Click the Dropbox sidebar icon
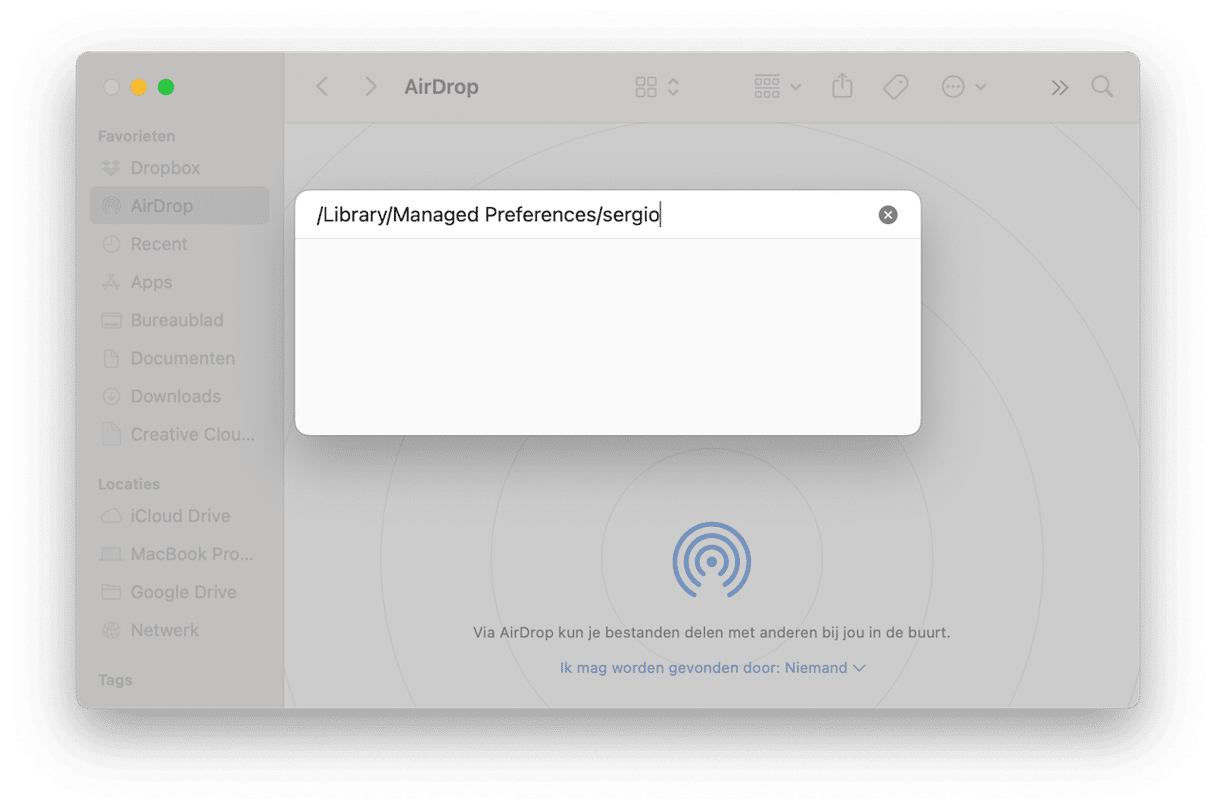 coord(112,168)
